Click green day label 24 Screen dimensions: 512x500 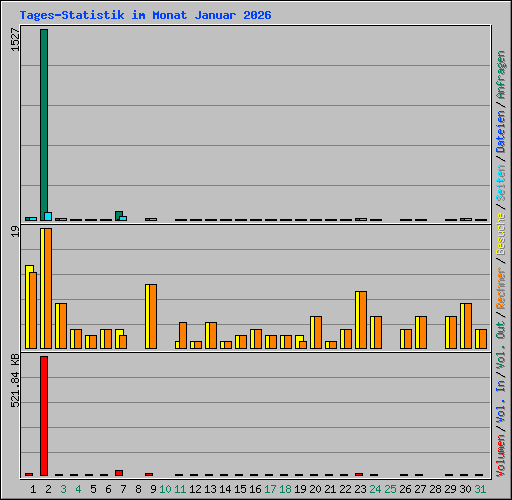coord(375,489)
